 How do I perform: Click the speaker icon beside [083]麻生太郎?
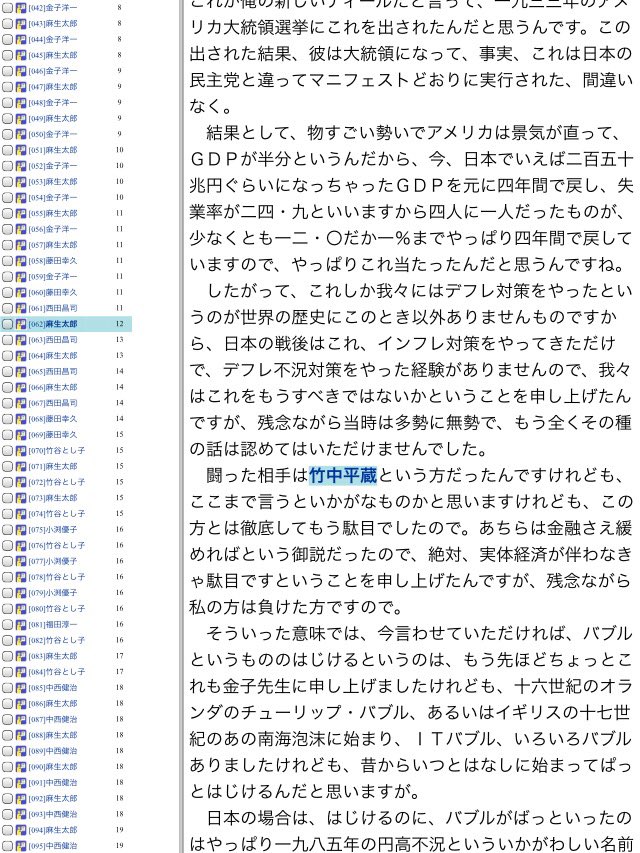(x=21, y=656)
